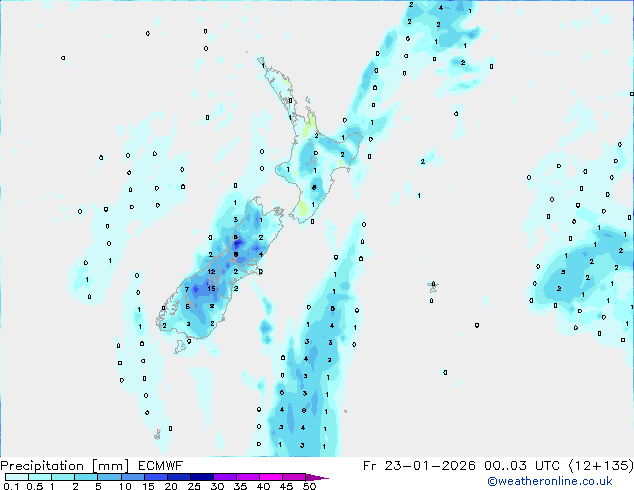Click the 'ECMWF' model label
This screenshot has height=490, width=634.
161,466
